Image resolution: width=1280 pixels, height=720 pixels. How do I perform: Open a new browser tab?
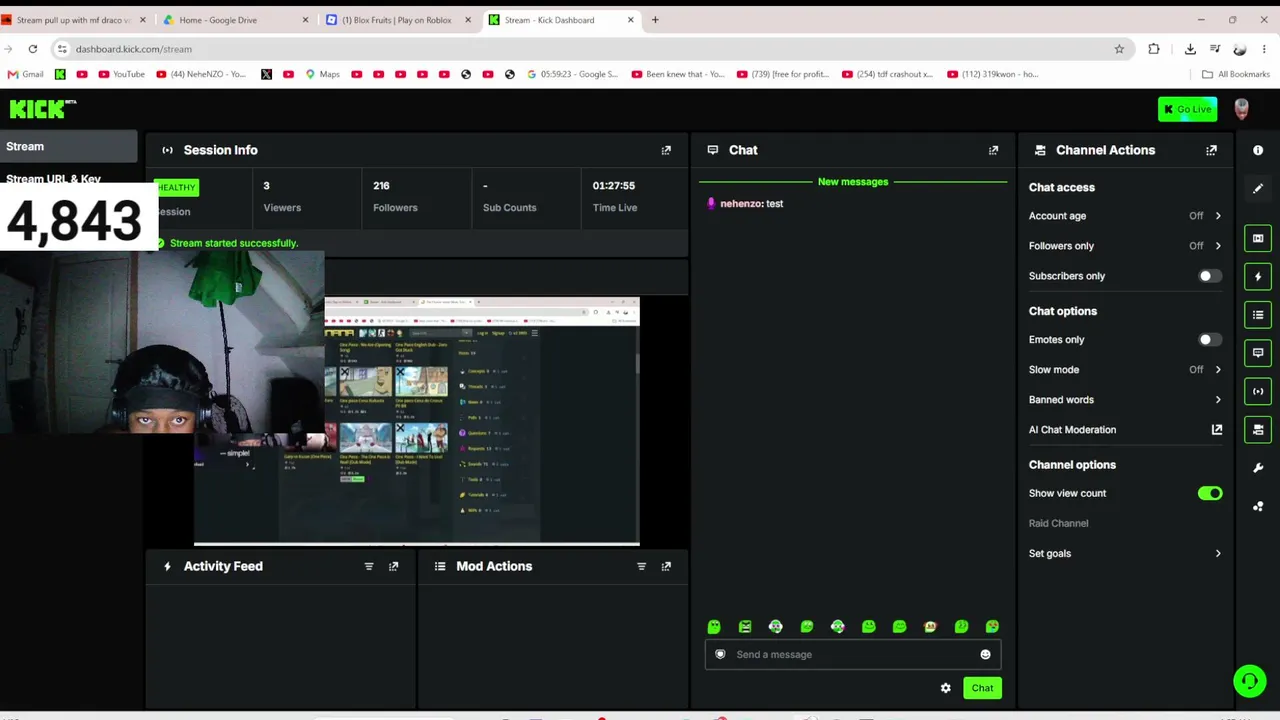(655, 20)
